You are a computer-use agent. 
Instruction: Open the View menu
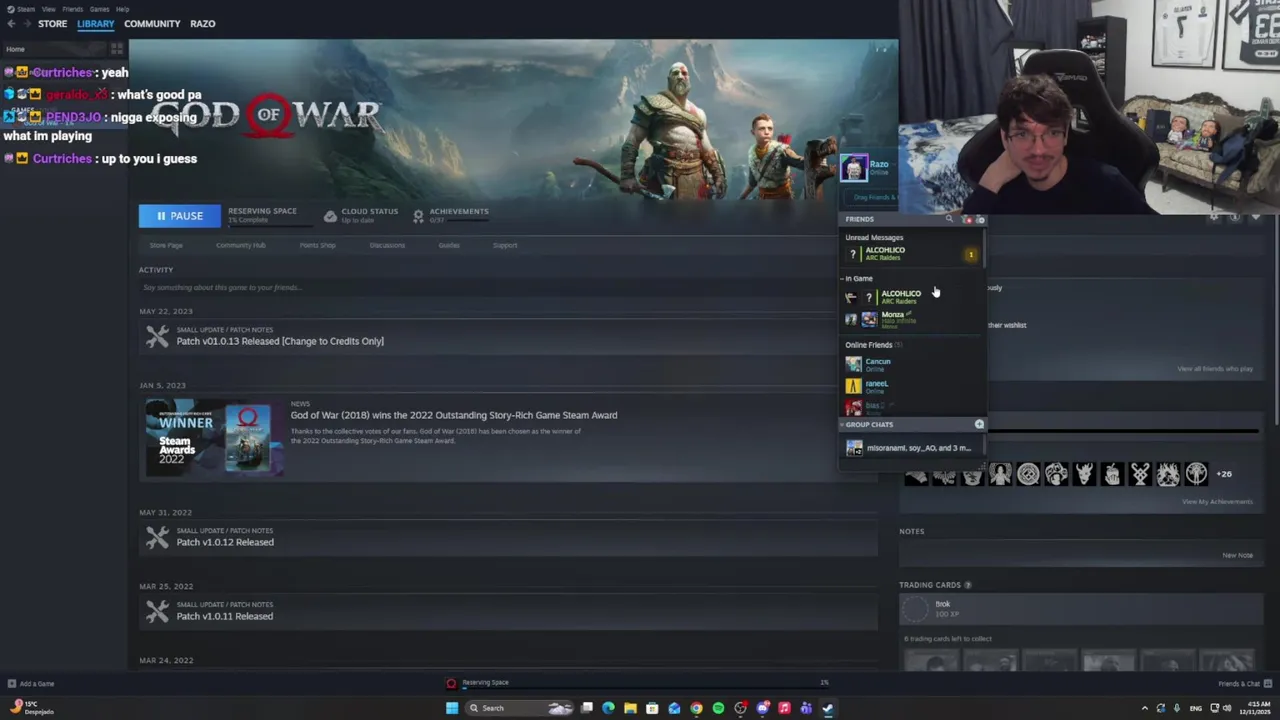pos(48,9)
